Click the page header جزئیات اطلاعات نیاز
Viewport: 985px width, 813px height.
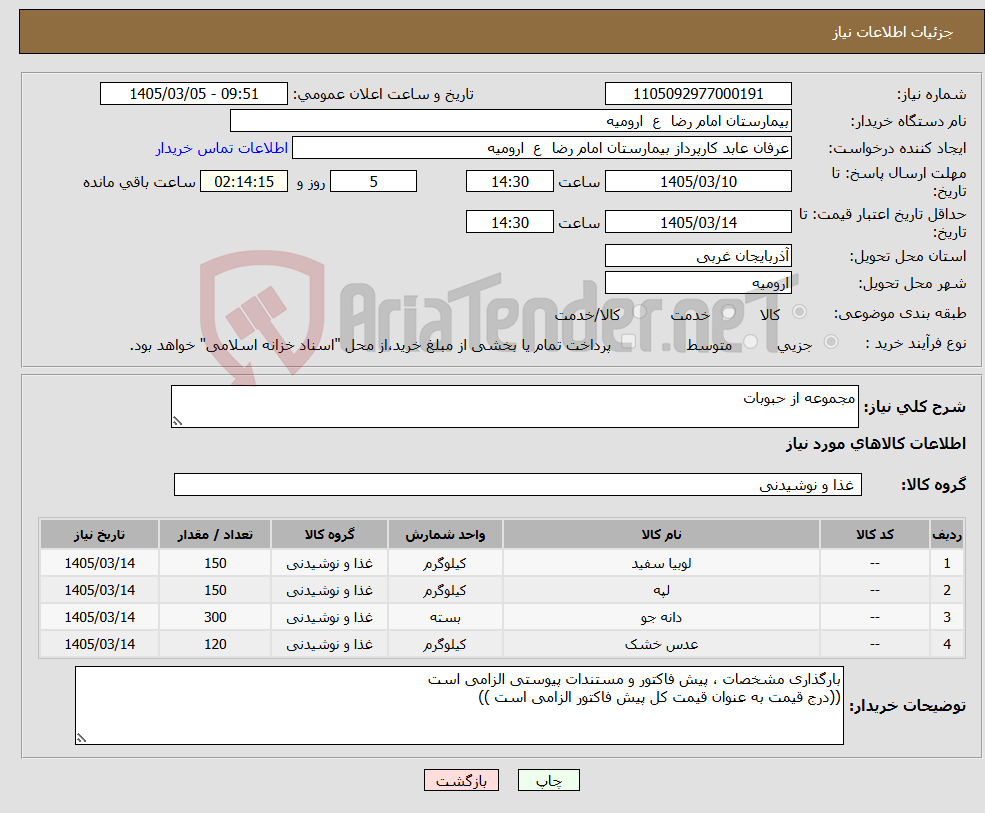(892, 32)
